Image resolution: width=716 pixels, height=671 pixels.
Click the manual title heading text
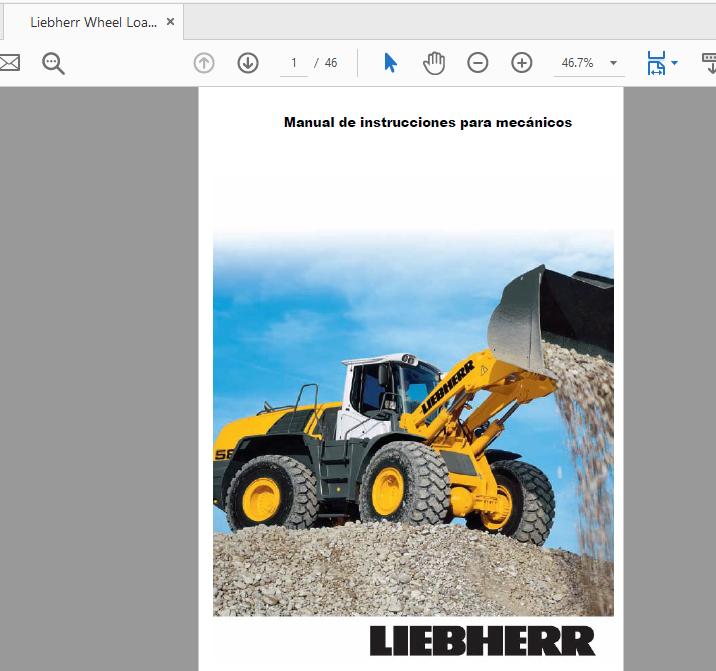click(428, 122)
